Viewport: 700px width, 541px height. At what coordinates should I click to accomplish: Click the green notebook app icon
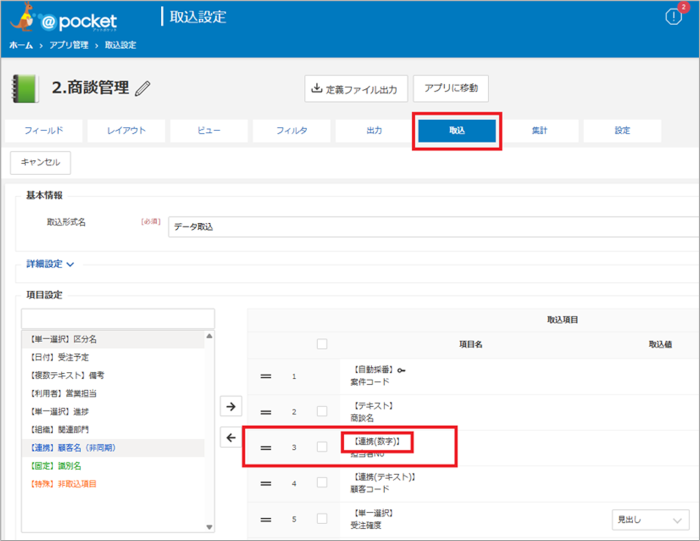tap(24, 88)
